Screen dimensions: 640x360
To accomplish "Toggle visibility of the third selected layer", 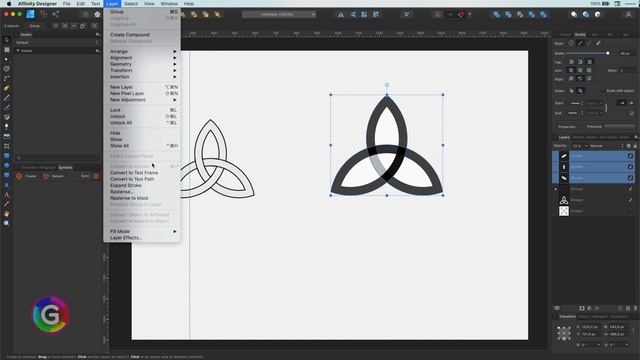I will (x=630, y=178).
